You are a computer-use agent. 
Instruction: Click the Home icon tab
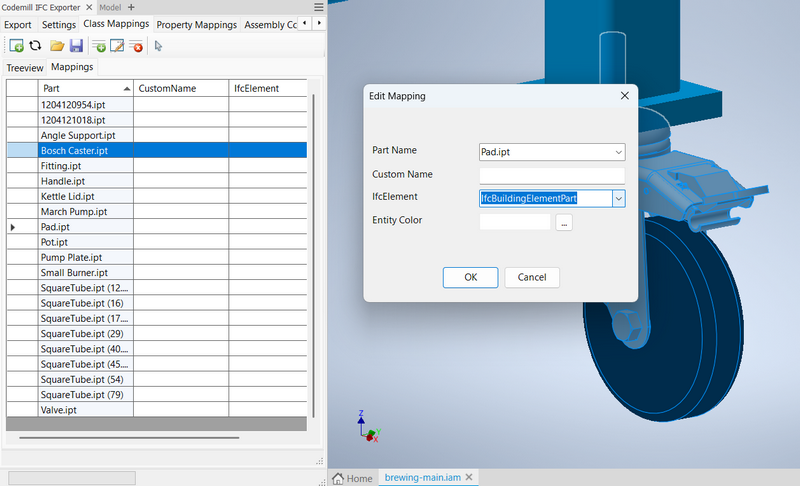click(352, 478)
